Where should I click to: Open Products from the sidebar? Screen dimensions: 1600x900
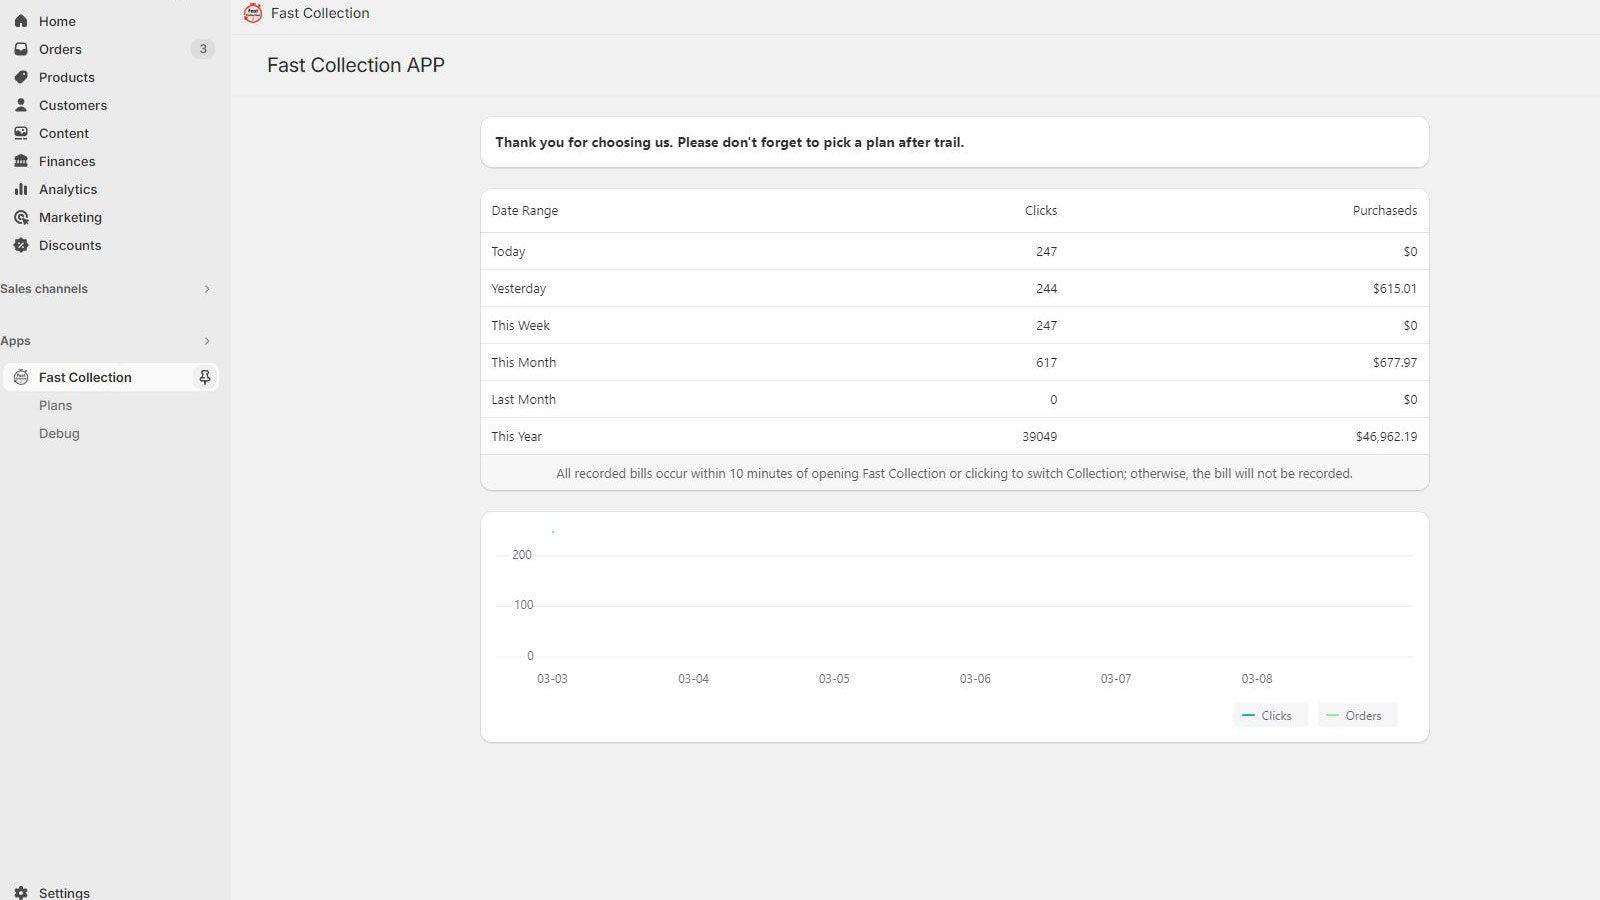pos(21,77)
